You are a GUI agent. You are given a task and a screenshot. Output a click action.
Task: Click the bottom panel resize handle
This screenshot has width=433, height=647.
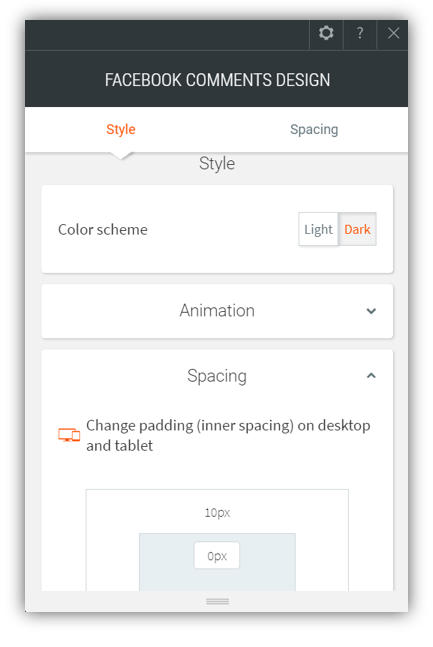[218, 601]
